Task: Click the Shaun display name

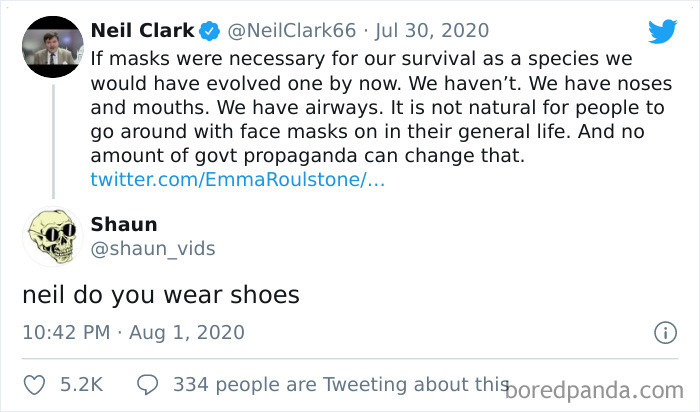Action: tap(124, 223)
